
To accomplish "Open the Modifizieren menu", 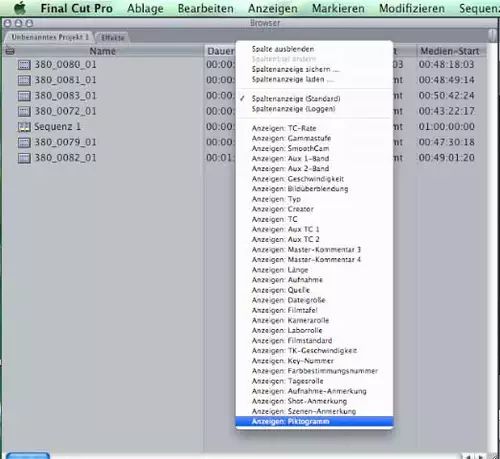I will (412, 8).
